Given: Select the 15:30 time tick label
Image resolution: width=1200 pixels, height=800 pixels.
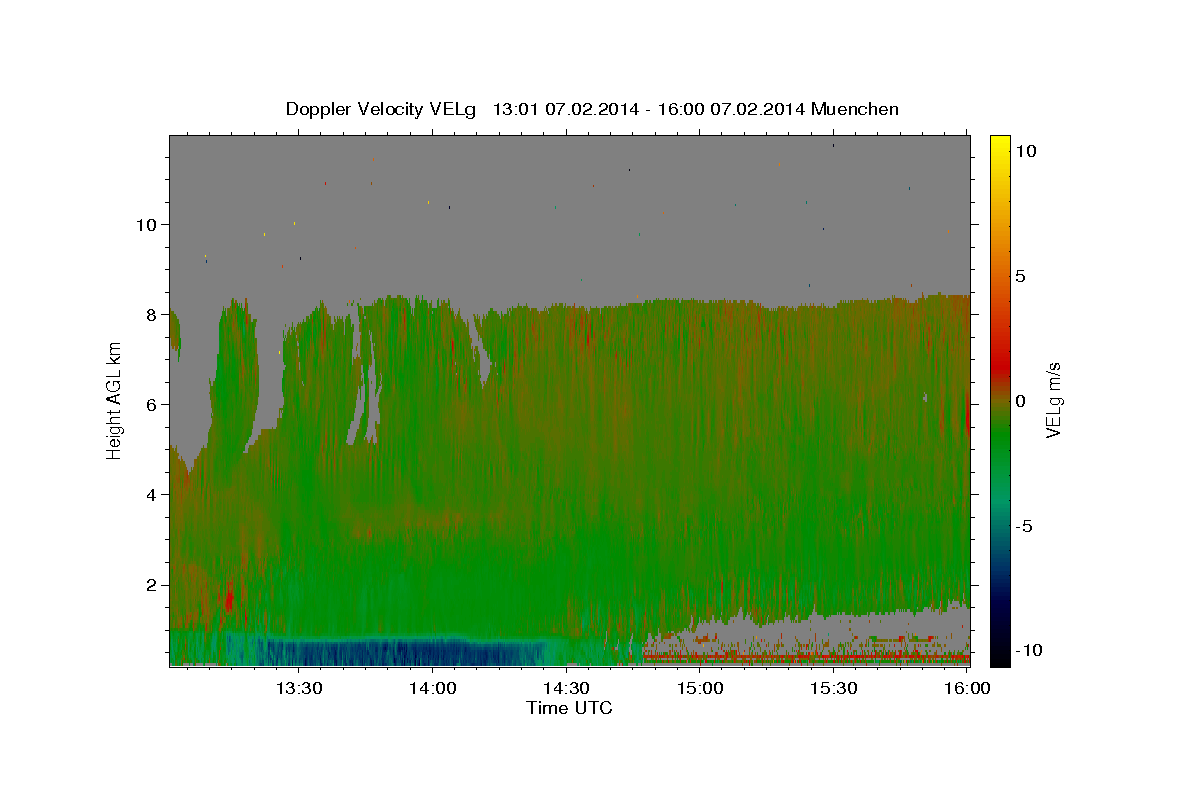Looking at the screenshot, I should coord(833,689).
